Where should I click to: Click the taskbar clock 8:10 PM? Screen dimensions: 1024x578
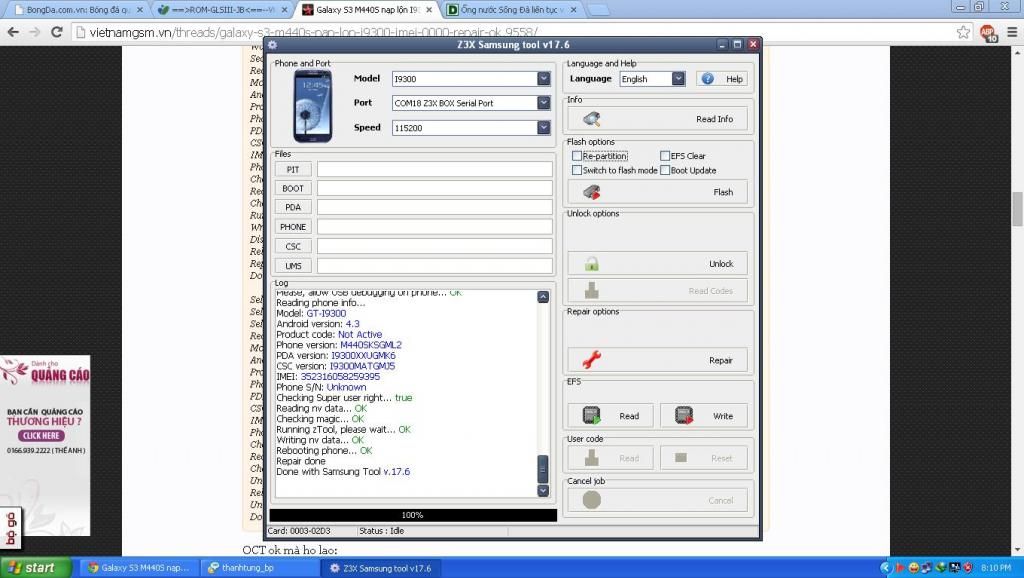point(997,568)
